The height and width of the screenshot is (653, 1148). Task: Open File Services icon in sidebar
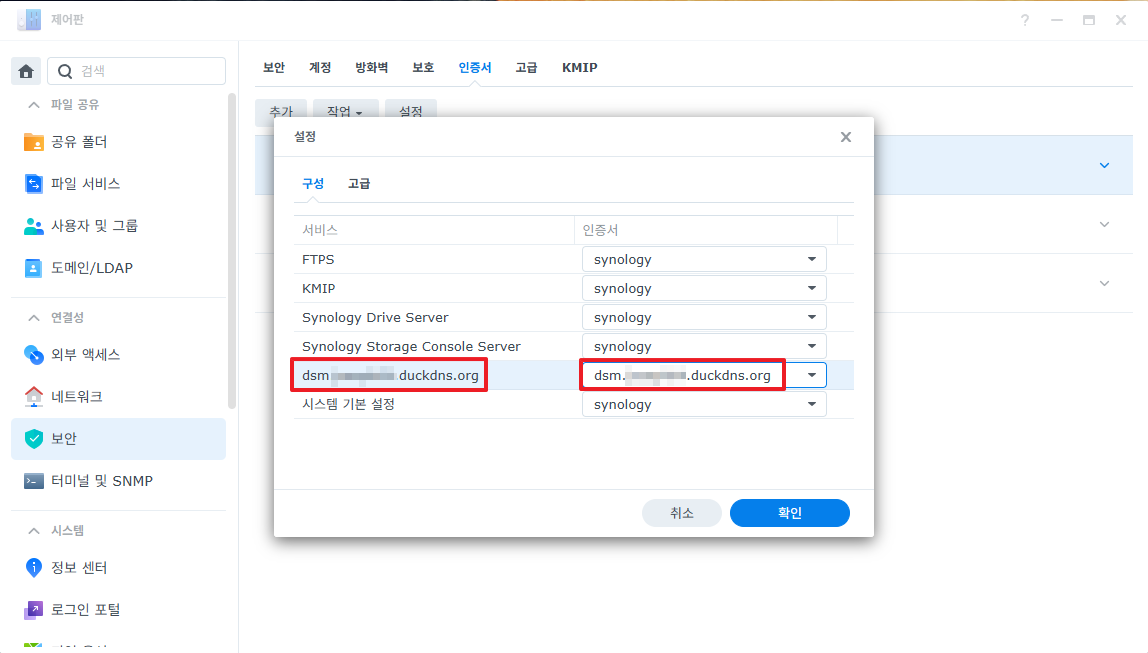coord(34,184)
